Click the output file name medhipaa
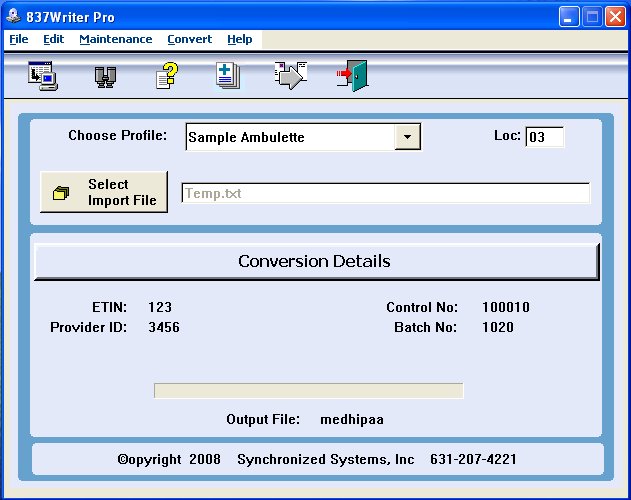 (352, 419)
